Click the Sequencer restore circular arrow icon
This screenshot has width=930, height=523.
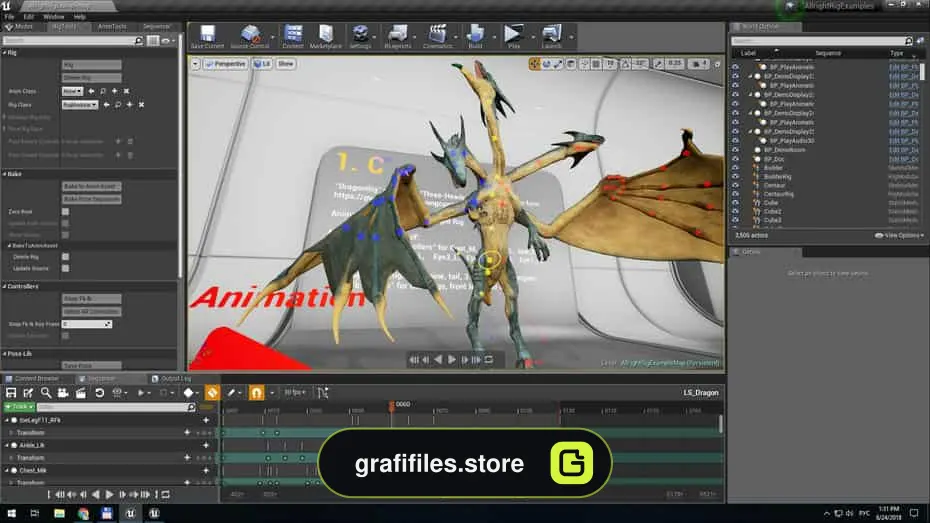100,393
